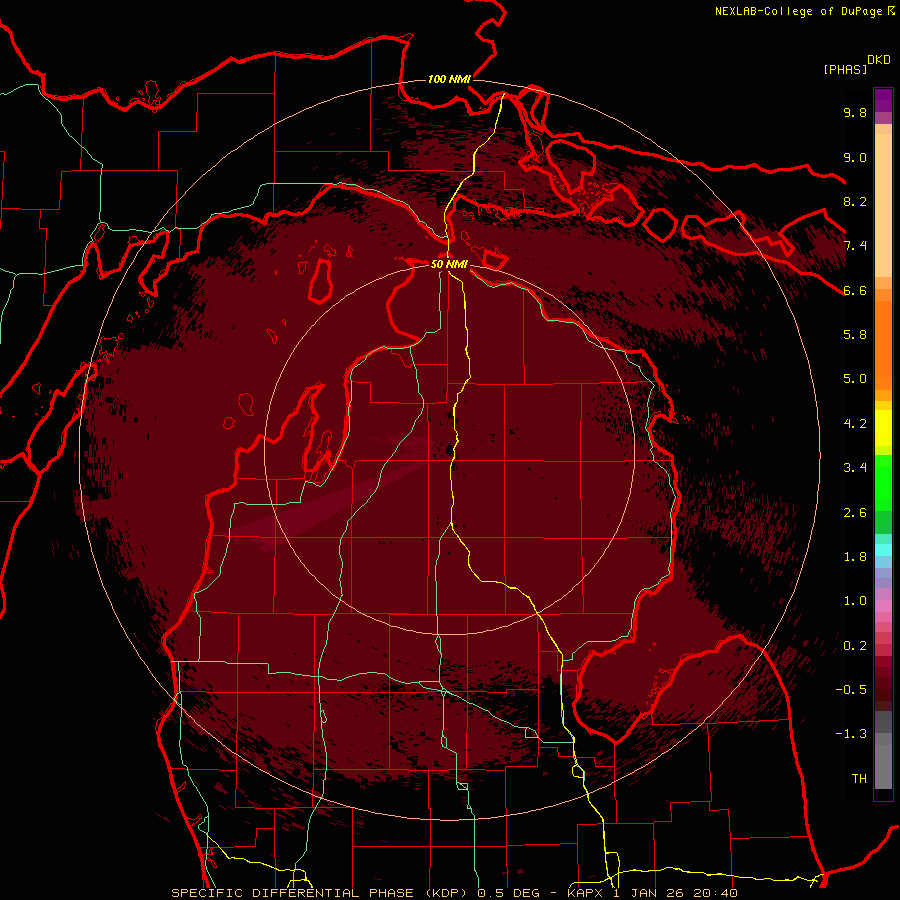Click the 9.0 value on the color scale
Image resolution: width=900 pixels, height=900 pixels.
[855, 157]
